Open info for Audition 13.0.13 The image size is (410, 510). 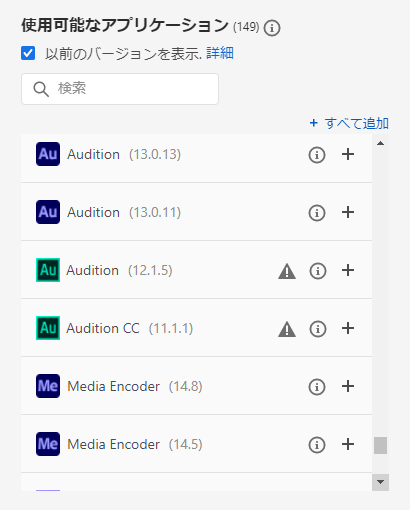(317, 155)
